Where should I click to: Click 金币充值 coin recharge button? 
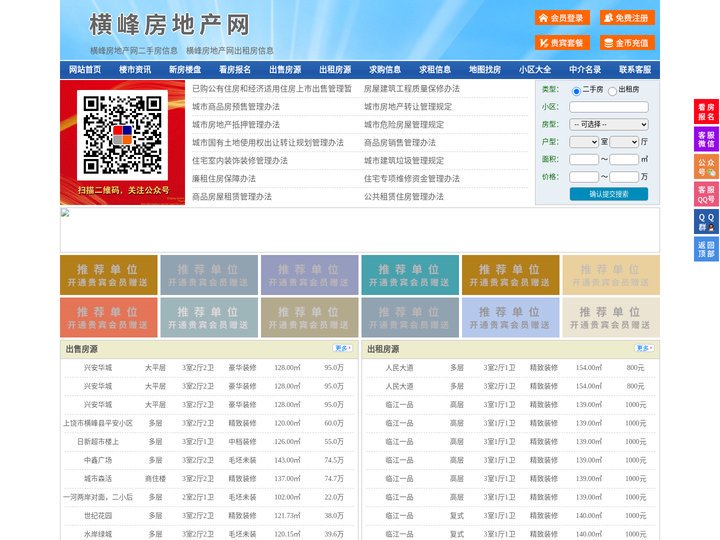tap(627, 43)
